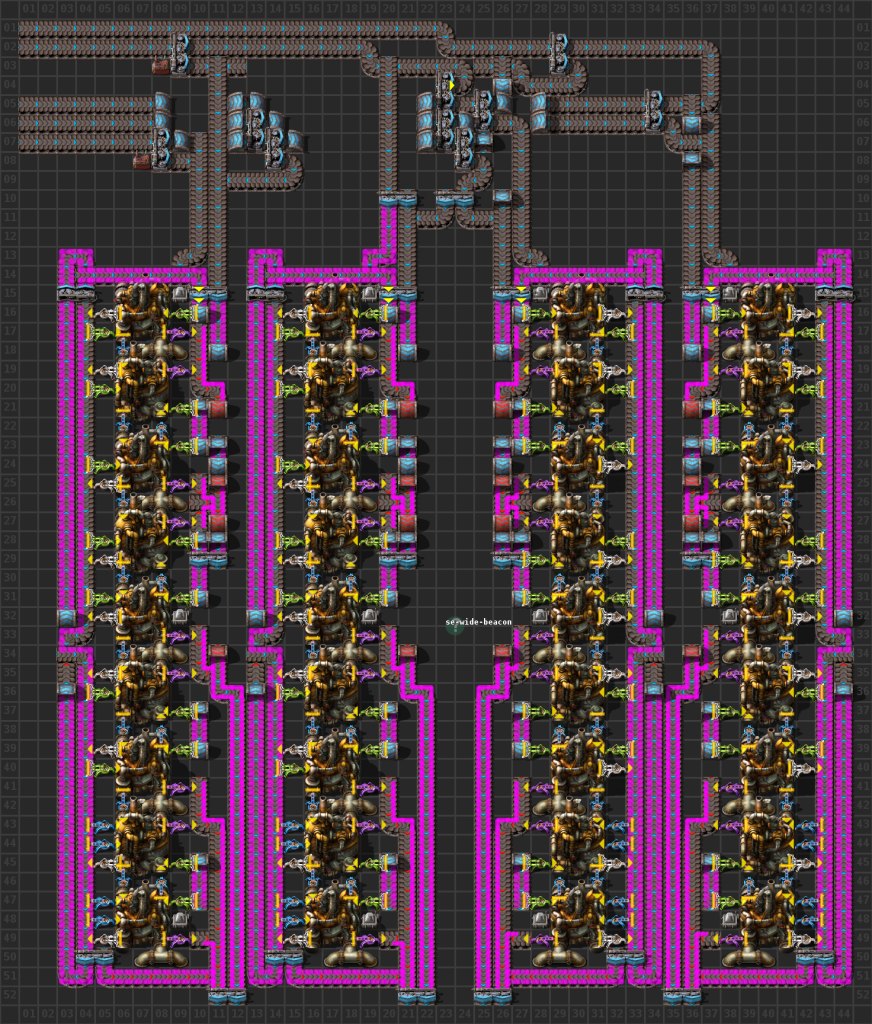The height and width of the screenshot is (1024, 872).
Task: Select the blue underground belt at column 04 row 32
Action: tap(67, 615)
